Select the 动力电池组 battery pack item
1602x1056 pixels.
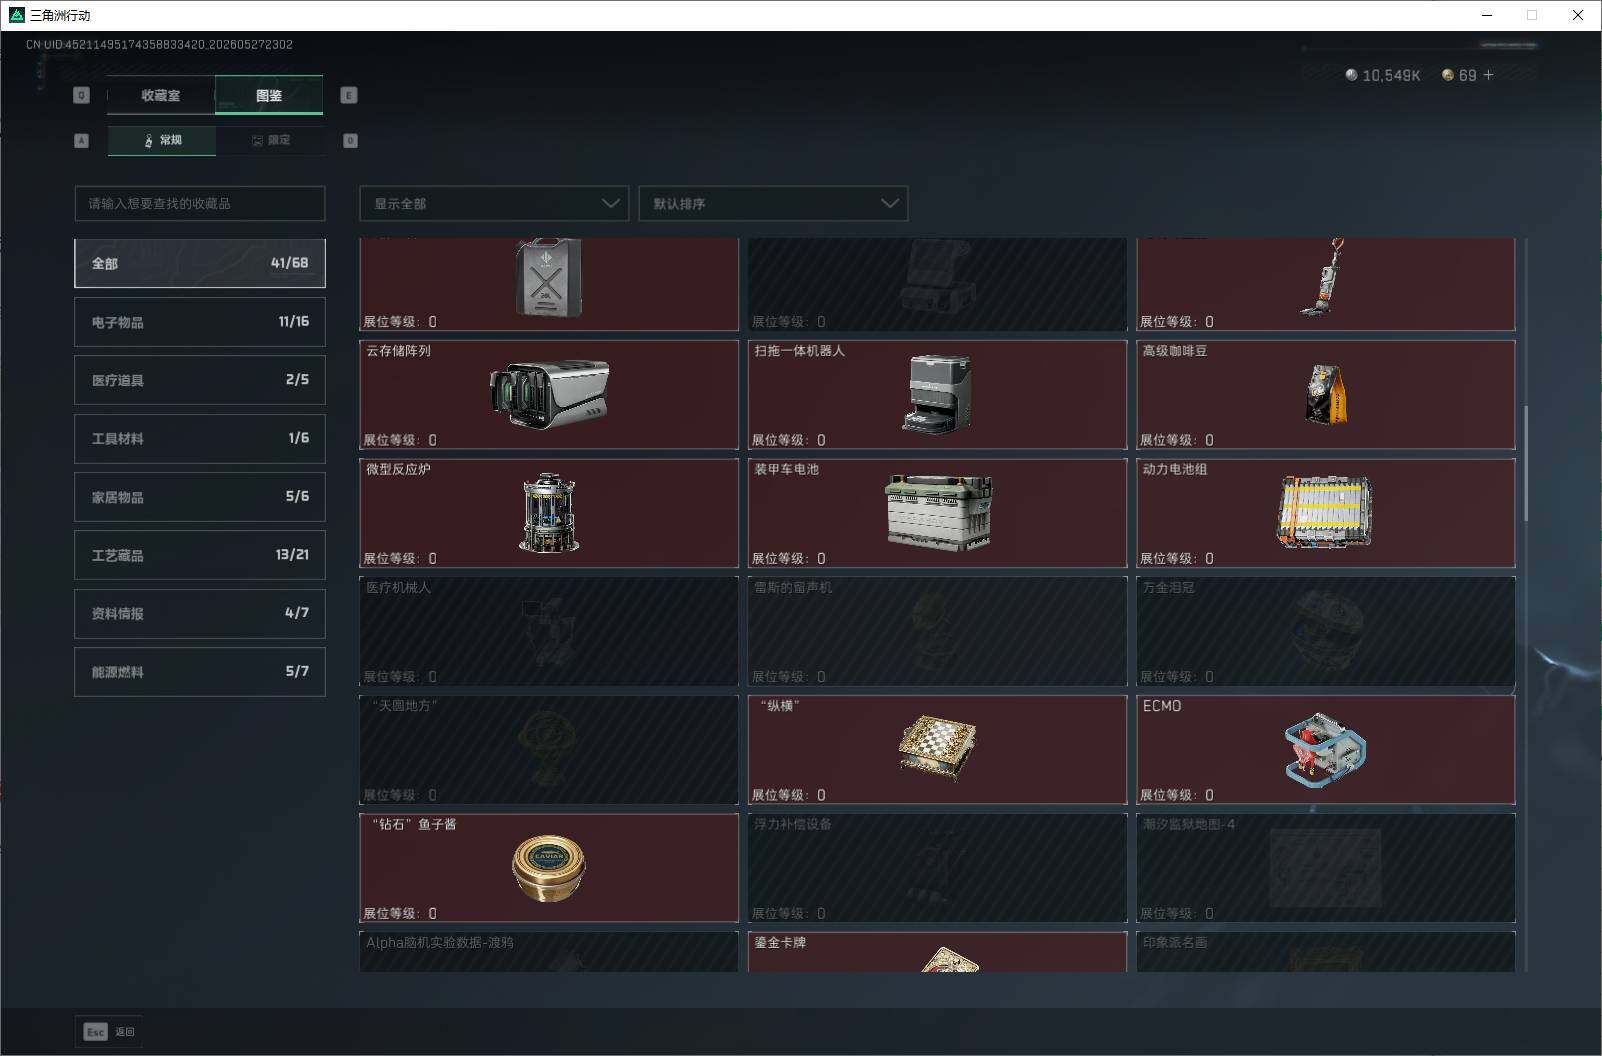1325,513
